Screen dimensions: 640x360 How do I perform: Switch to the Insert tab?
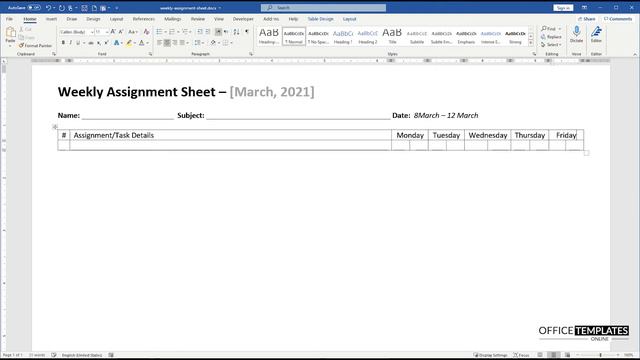pos(51,19)
